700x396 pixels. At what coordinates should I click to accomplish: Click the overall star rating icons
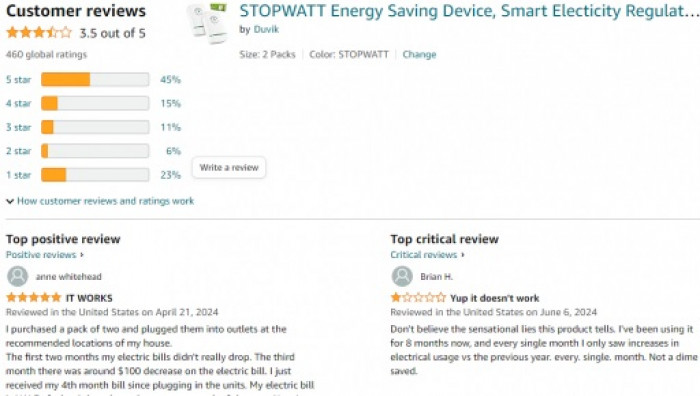(39, 33)
